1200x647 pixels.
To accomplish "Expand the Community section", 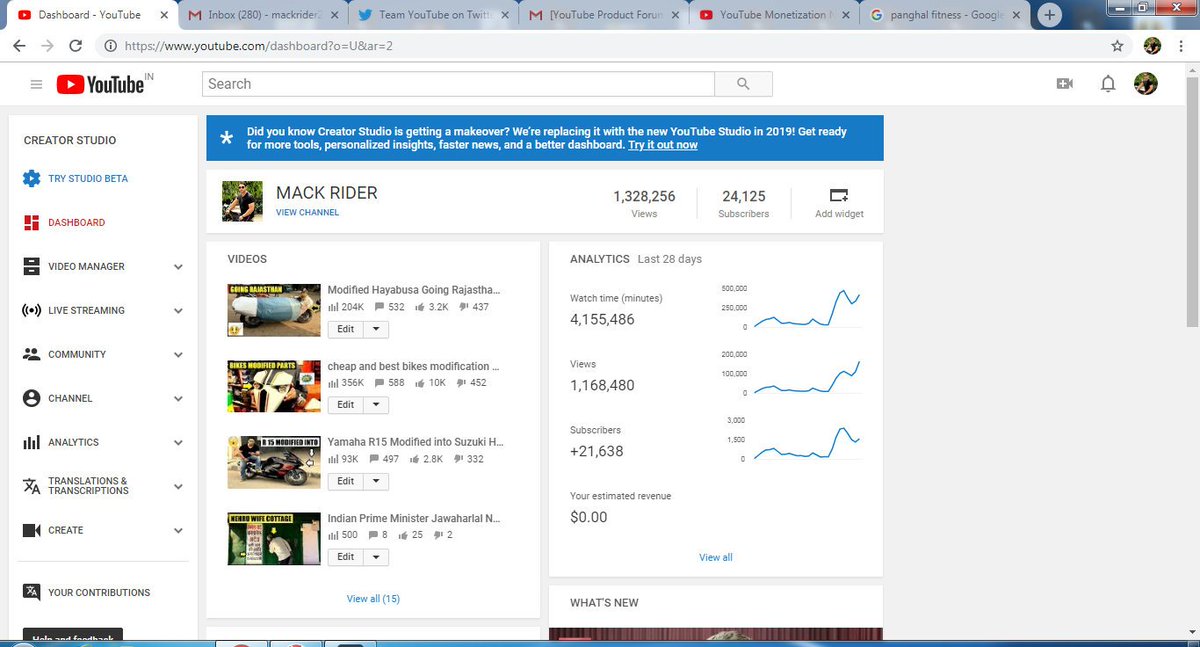I will coord(178,355).
